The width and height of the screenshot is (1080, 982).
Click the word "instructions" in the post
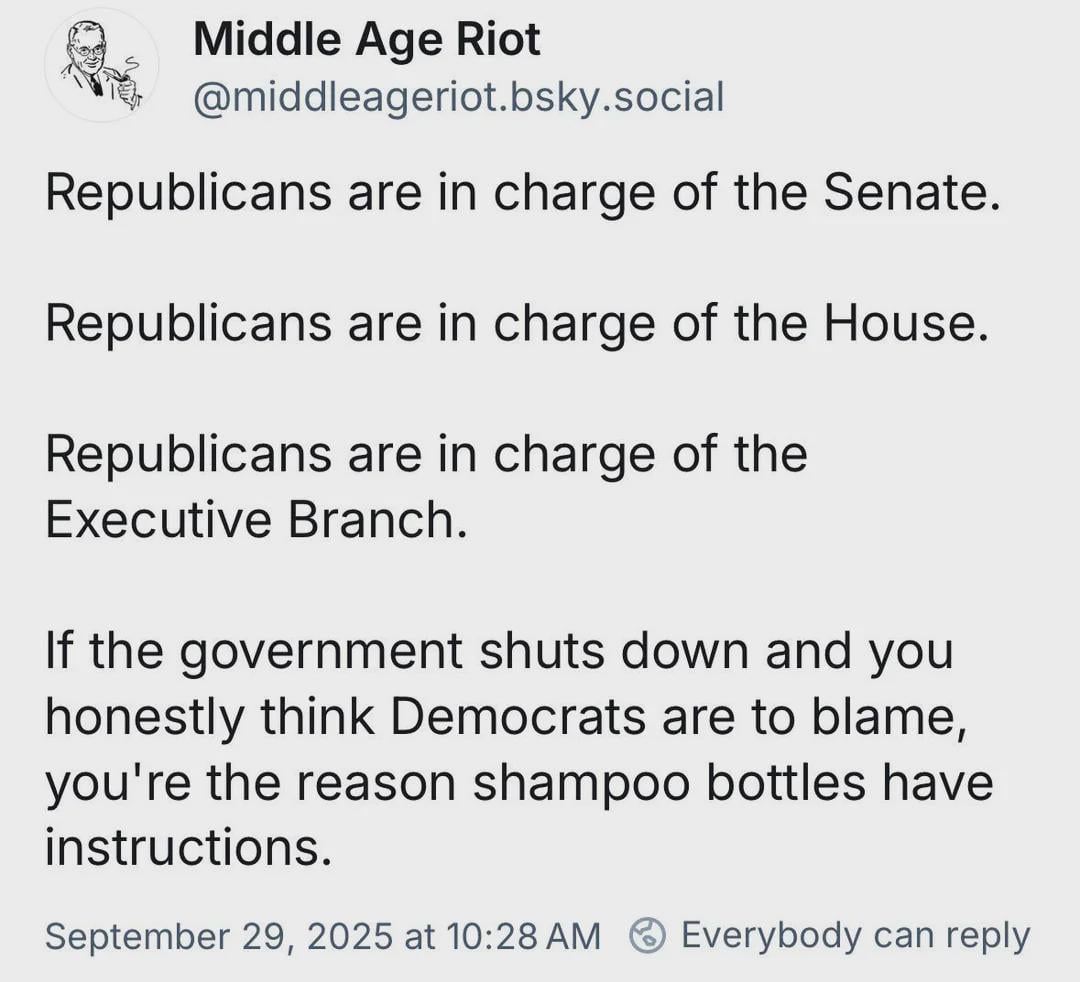[x=186, y=847]
